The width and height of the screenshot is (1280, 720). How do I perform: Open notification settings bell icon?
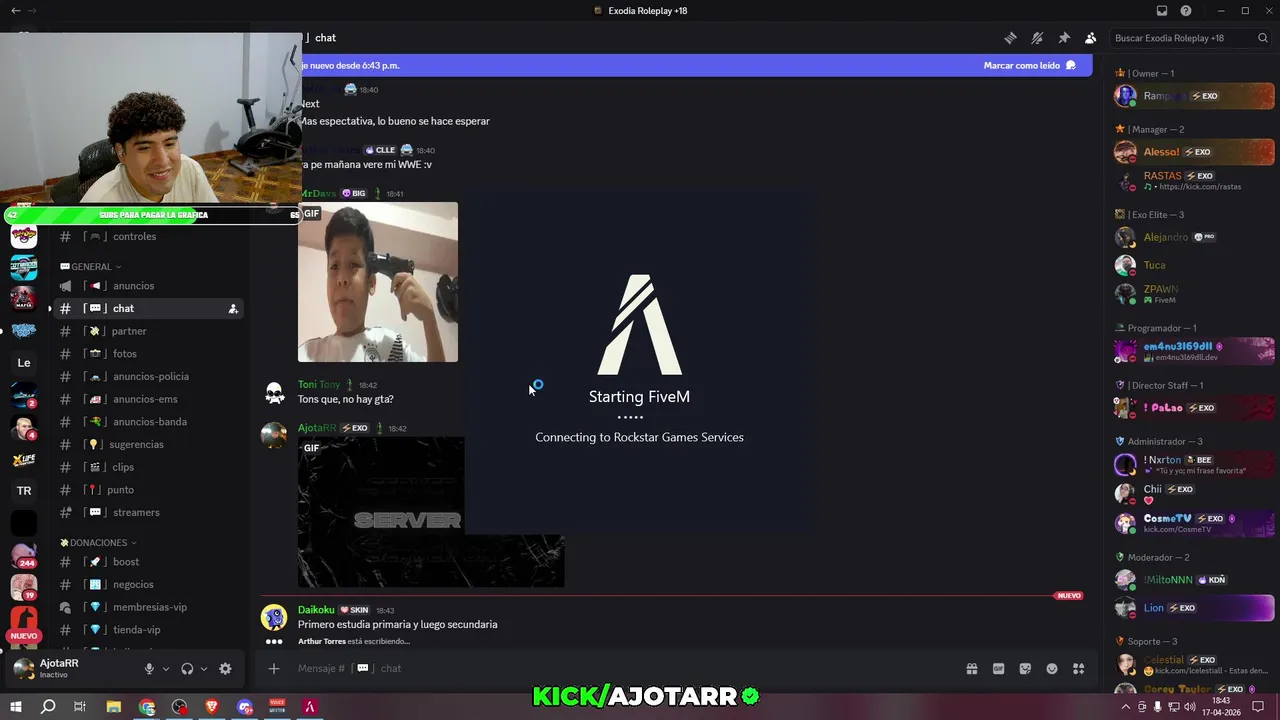1037,38
